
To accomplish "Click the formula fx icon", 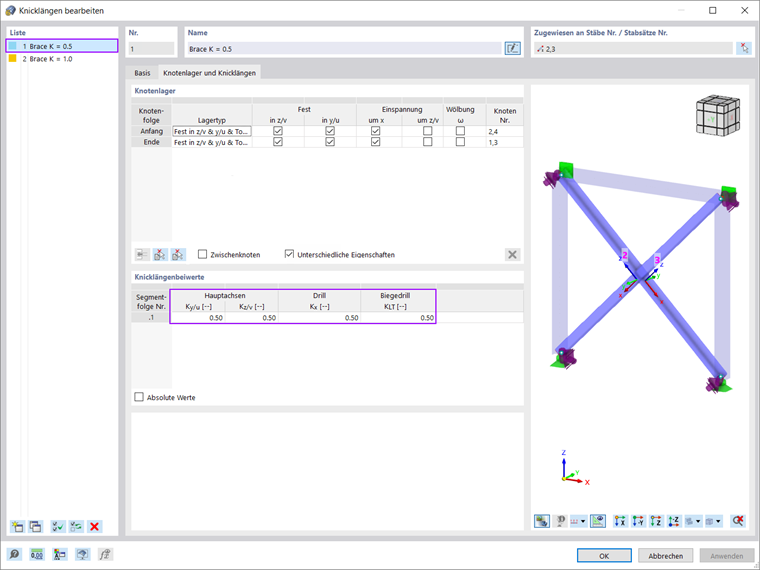I will tap(105, 554).
